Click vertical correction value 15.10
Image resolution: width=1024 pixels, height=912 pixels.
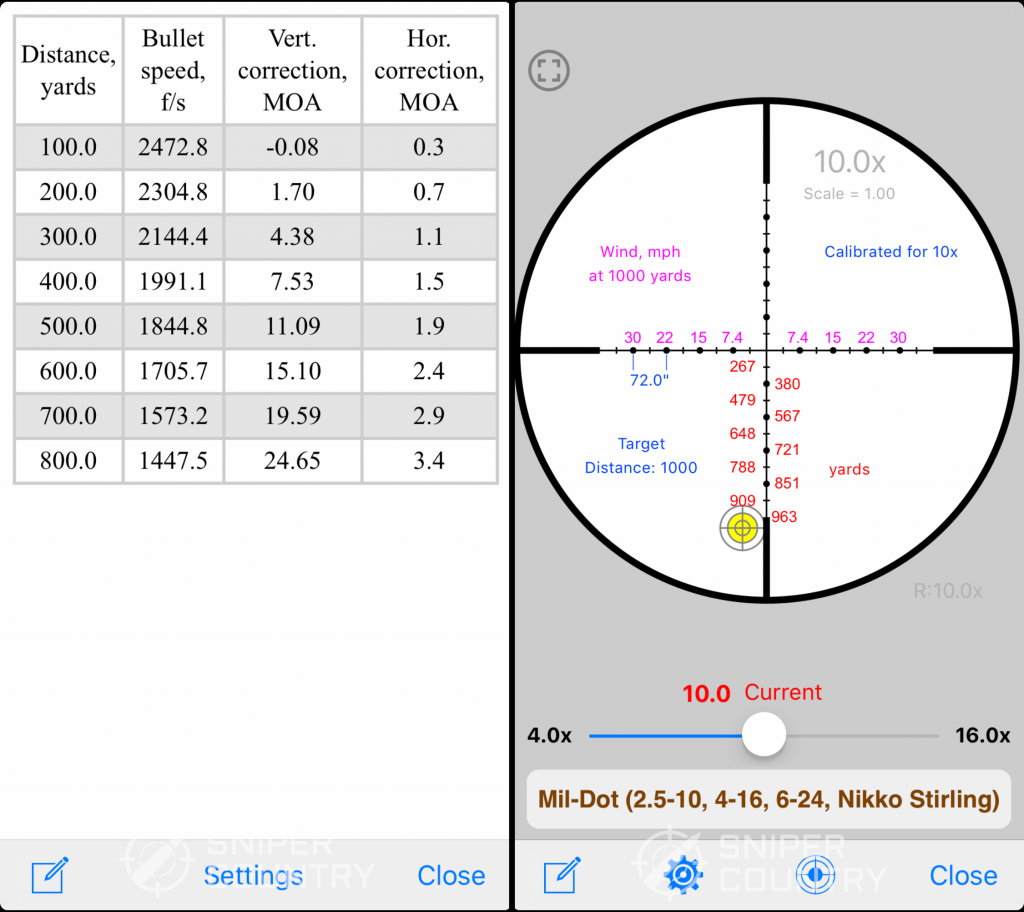coord(293,371)
